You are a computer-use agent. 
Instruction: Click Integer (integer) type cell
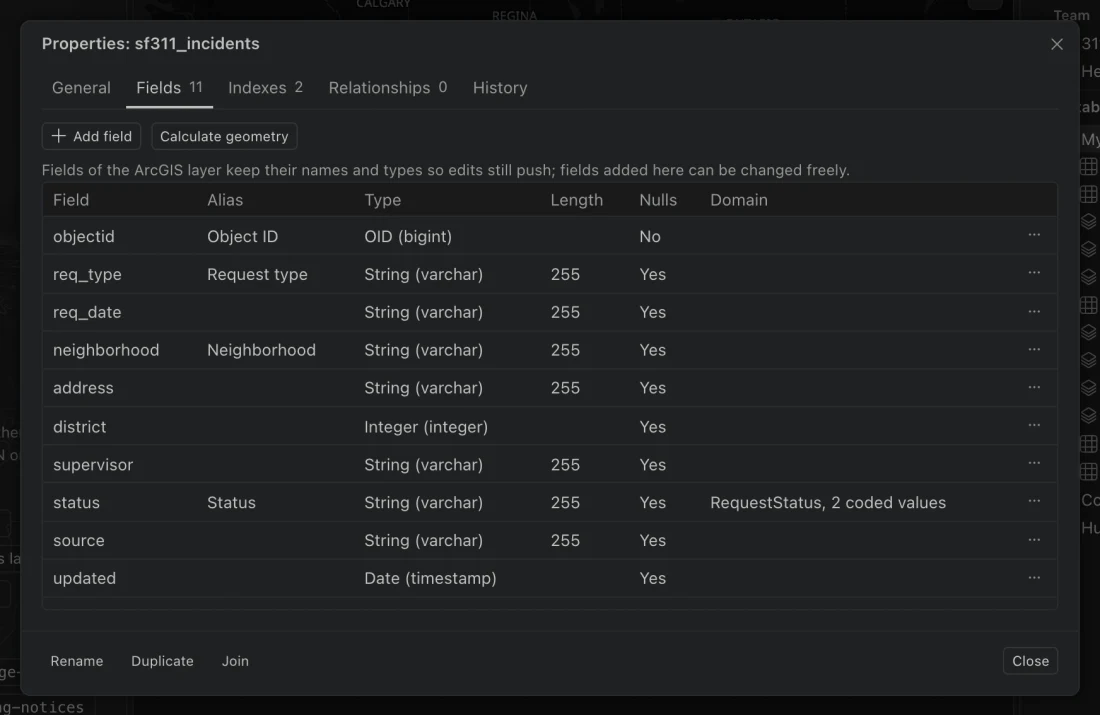426,427
